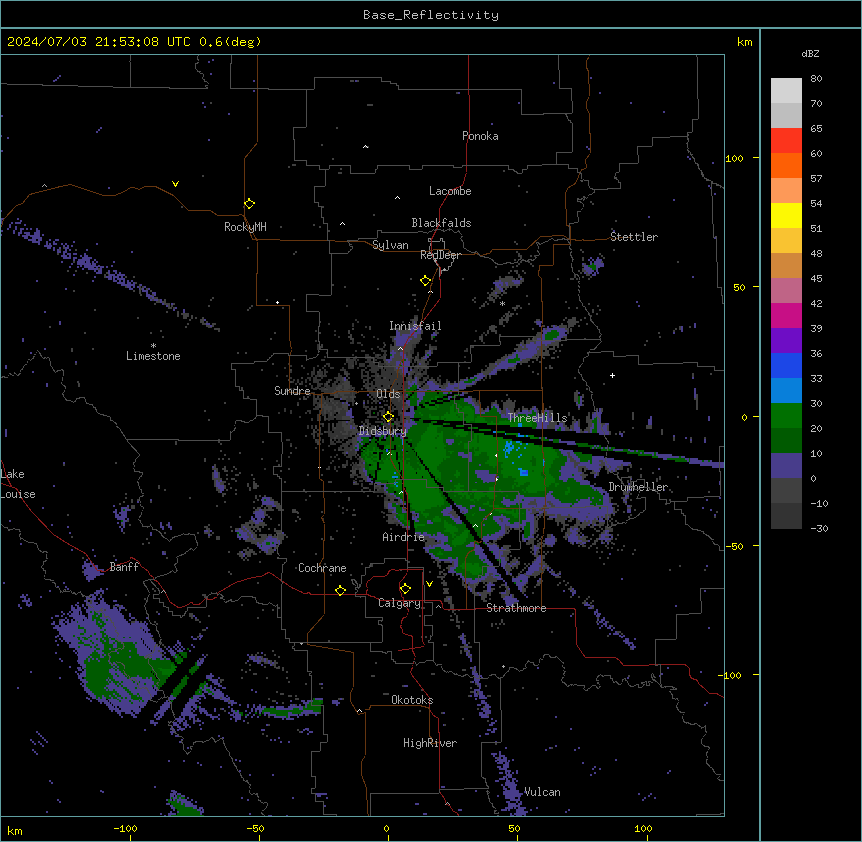Select the red 60-65 dBZ legend swatch

pyautogui.click(x=786, y=140)
